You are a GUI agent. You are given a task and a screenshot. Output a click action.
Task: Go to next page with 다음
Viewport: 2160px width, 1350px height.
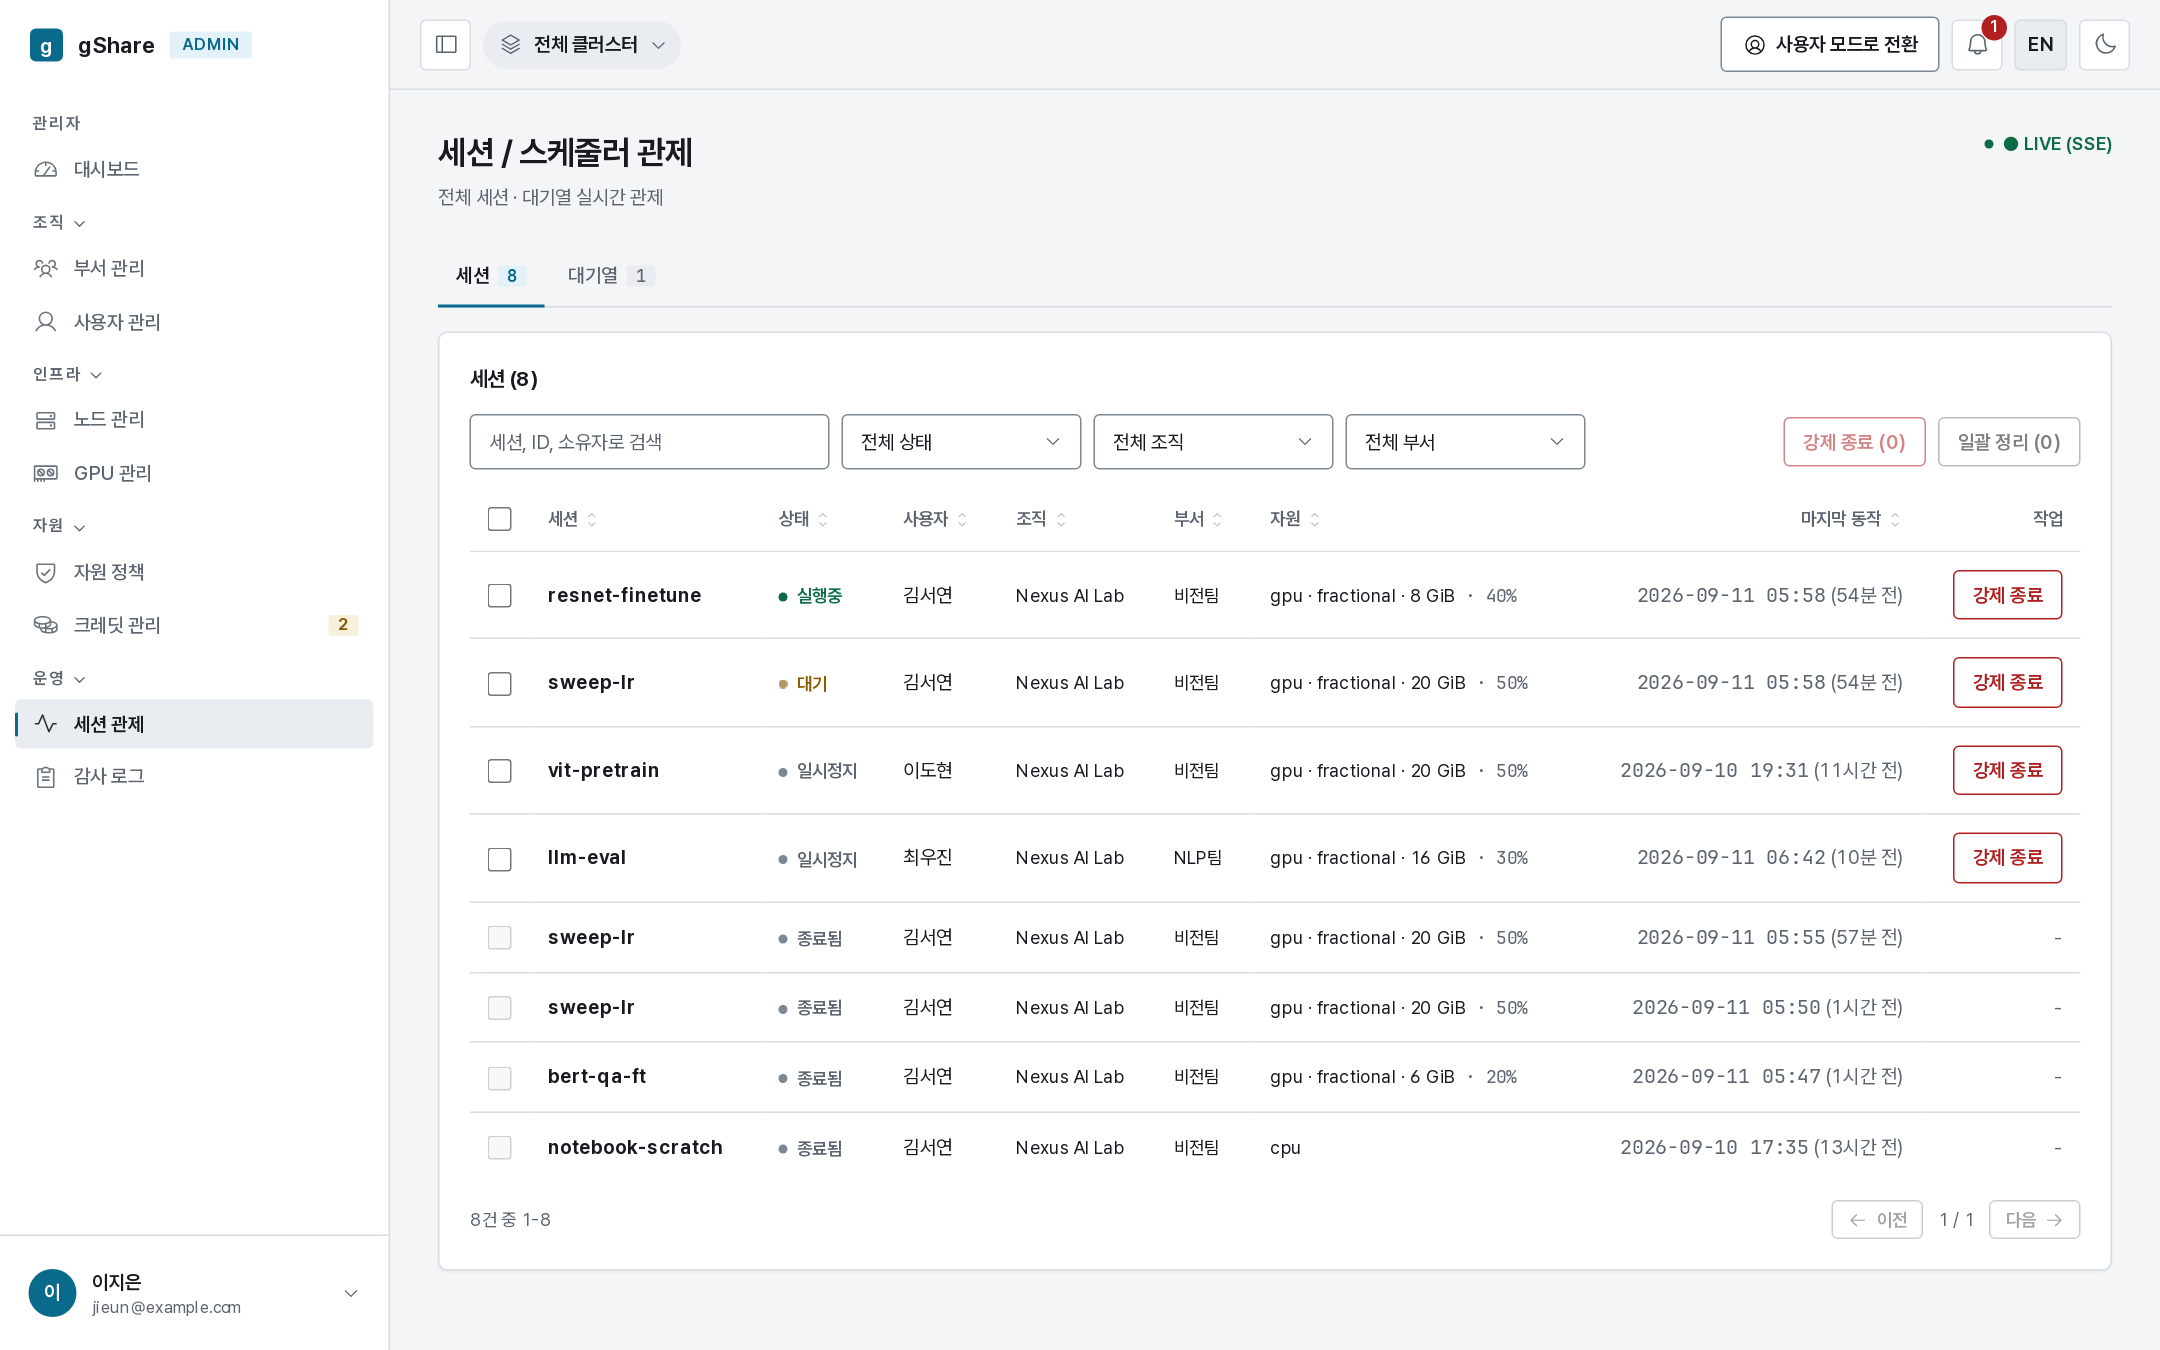2034,1220
